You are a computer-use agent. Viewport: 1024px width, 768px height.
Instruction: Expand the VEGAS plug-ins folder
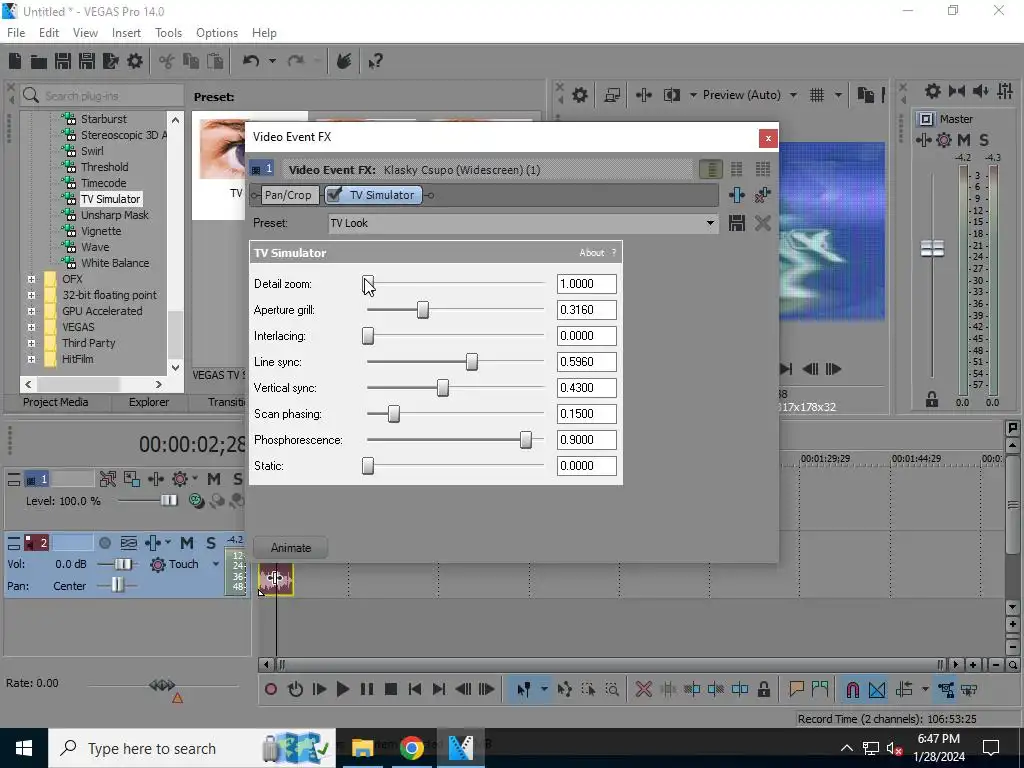click(x=31, y=327)
